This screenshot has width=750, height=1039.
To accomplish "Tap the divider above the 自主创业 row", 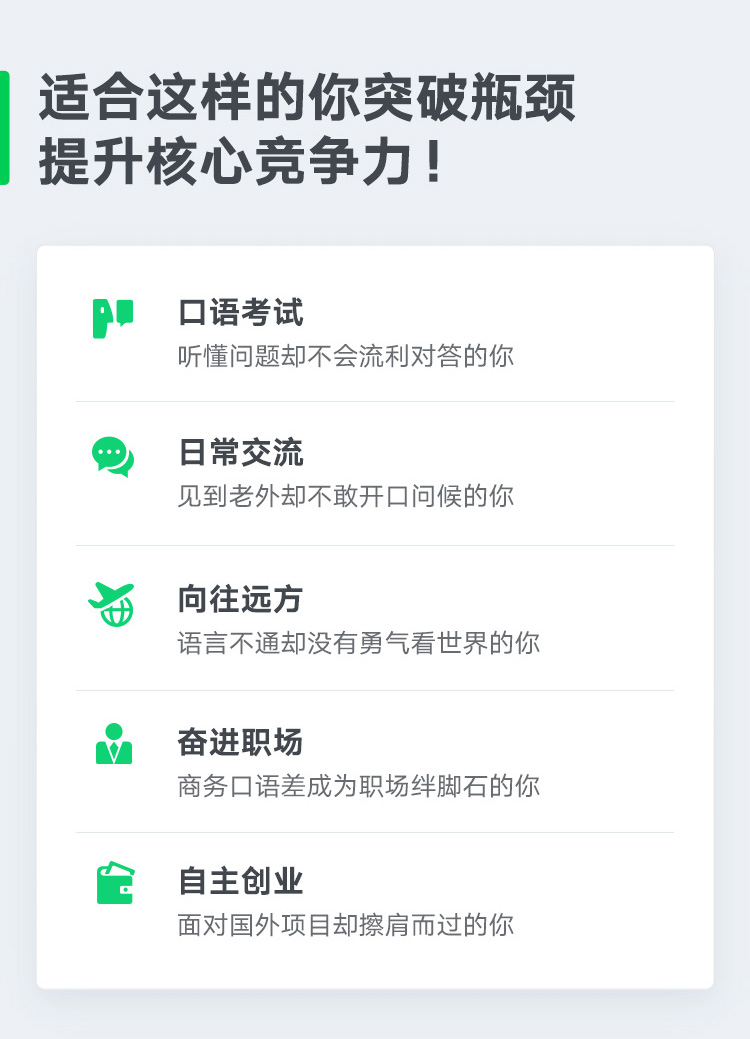I will (x=375, y=832).
